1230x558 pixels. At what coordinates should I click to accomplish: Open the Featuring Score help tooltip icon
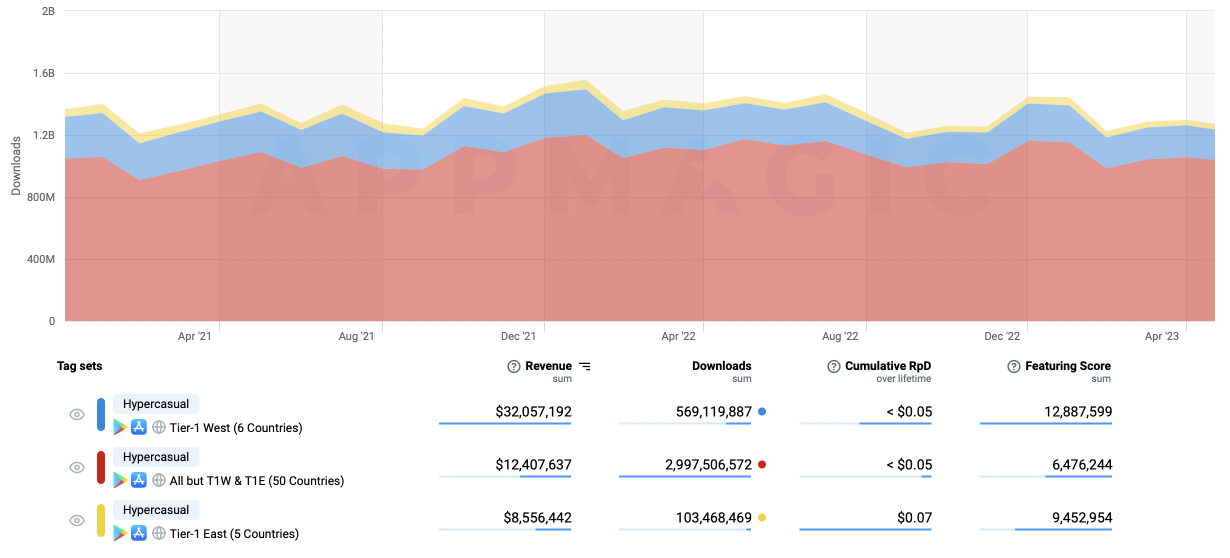click(1014, 367)
